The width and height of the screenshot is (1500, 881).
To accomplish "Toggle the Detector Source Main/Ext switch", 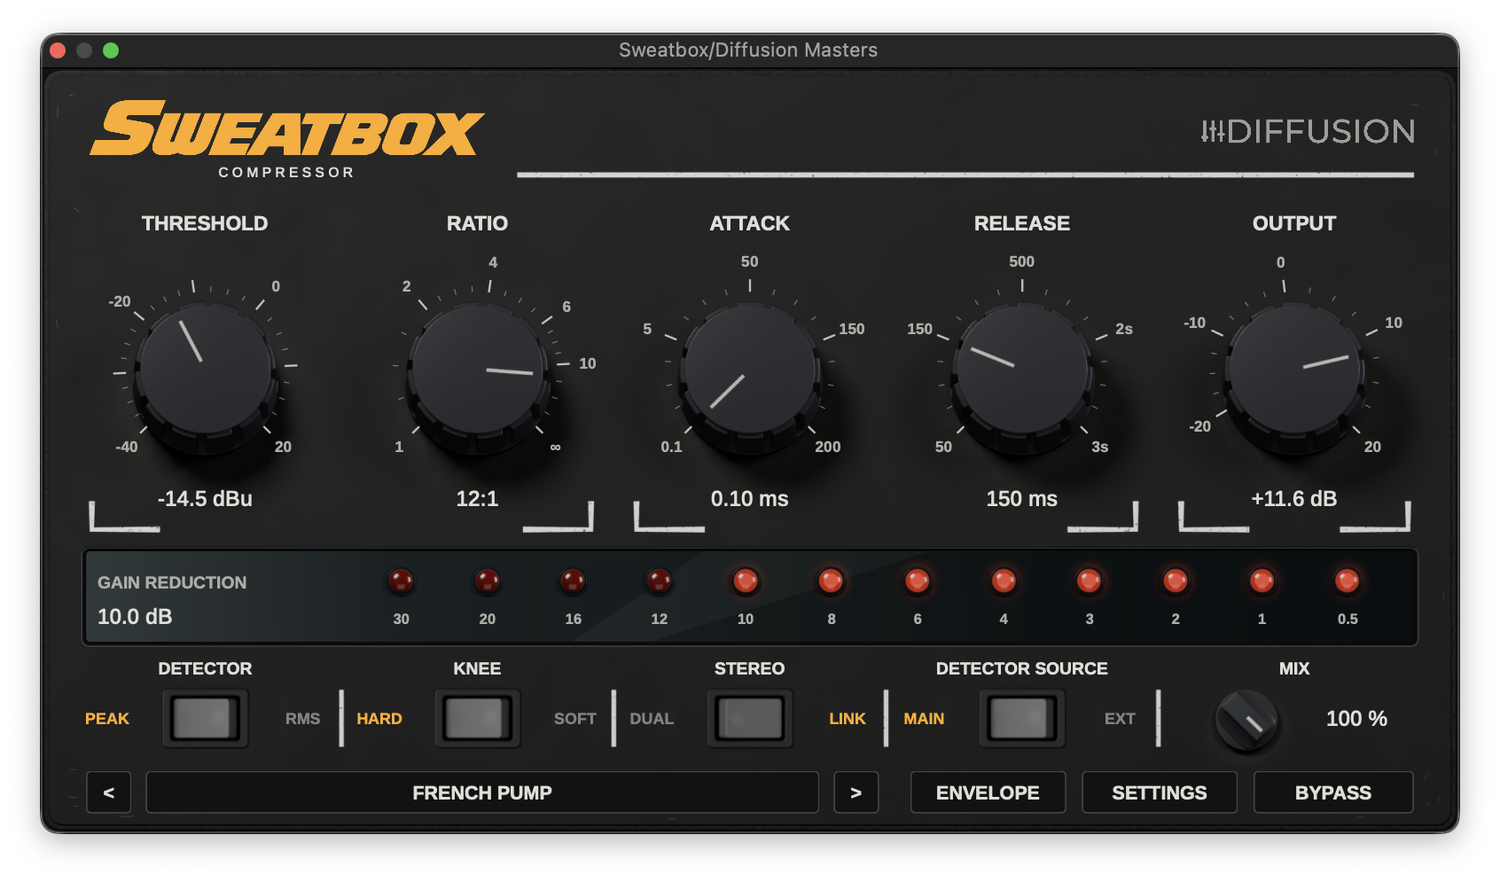I will 1022,718.
